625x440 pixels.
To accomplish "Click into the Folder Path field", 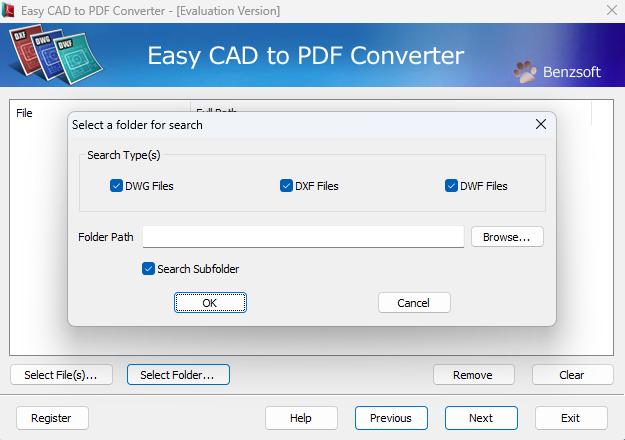I will click(x=303, y=237).
